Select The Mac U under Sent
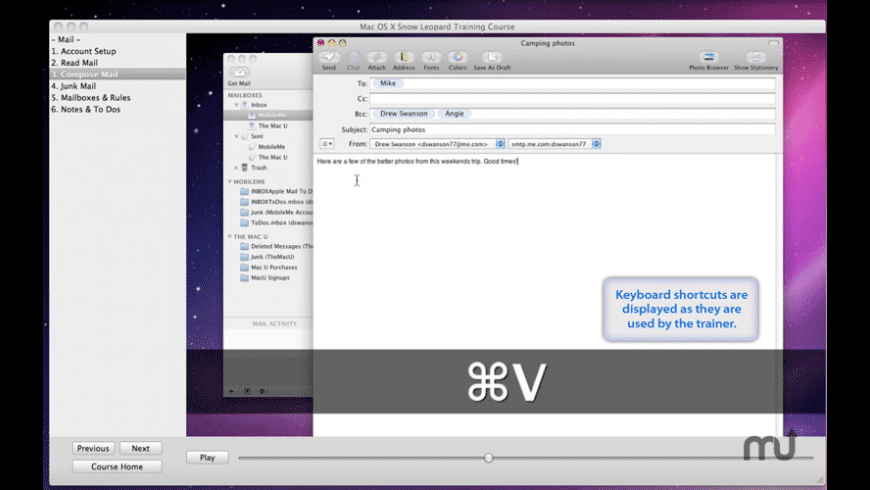This screenshot has width=870, height=490. pos(272,158)
